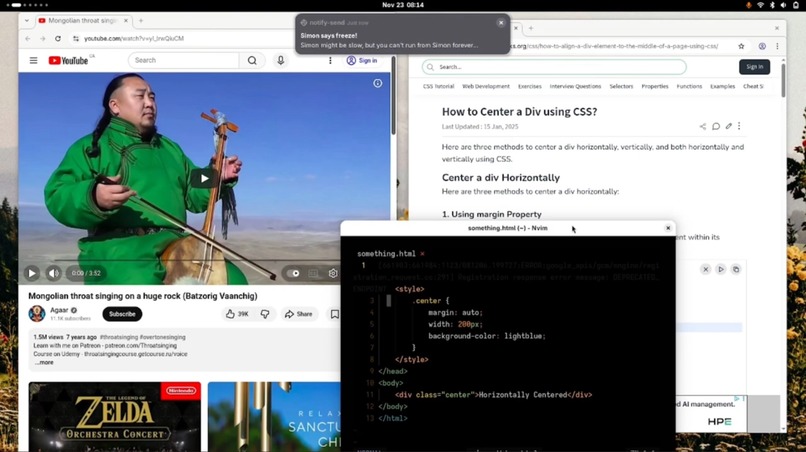
Task: Mute the video with the speaker icon
Action: coord(53,273)
